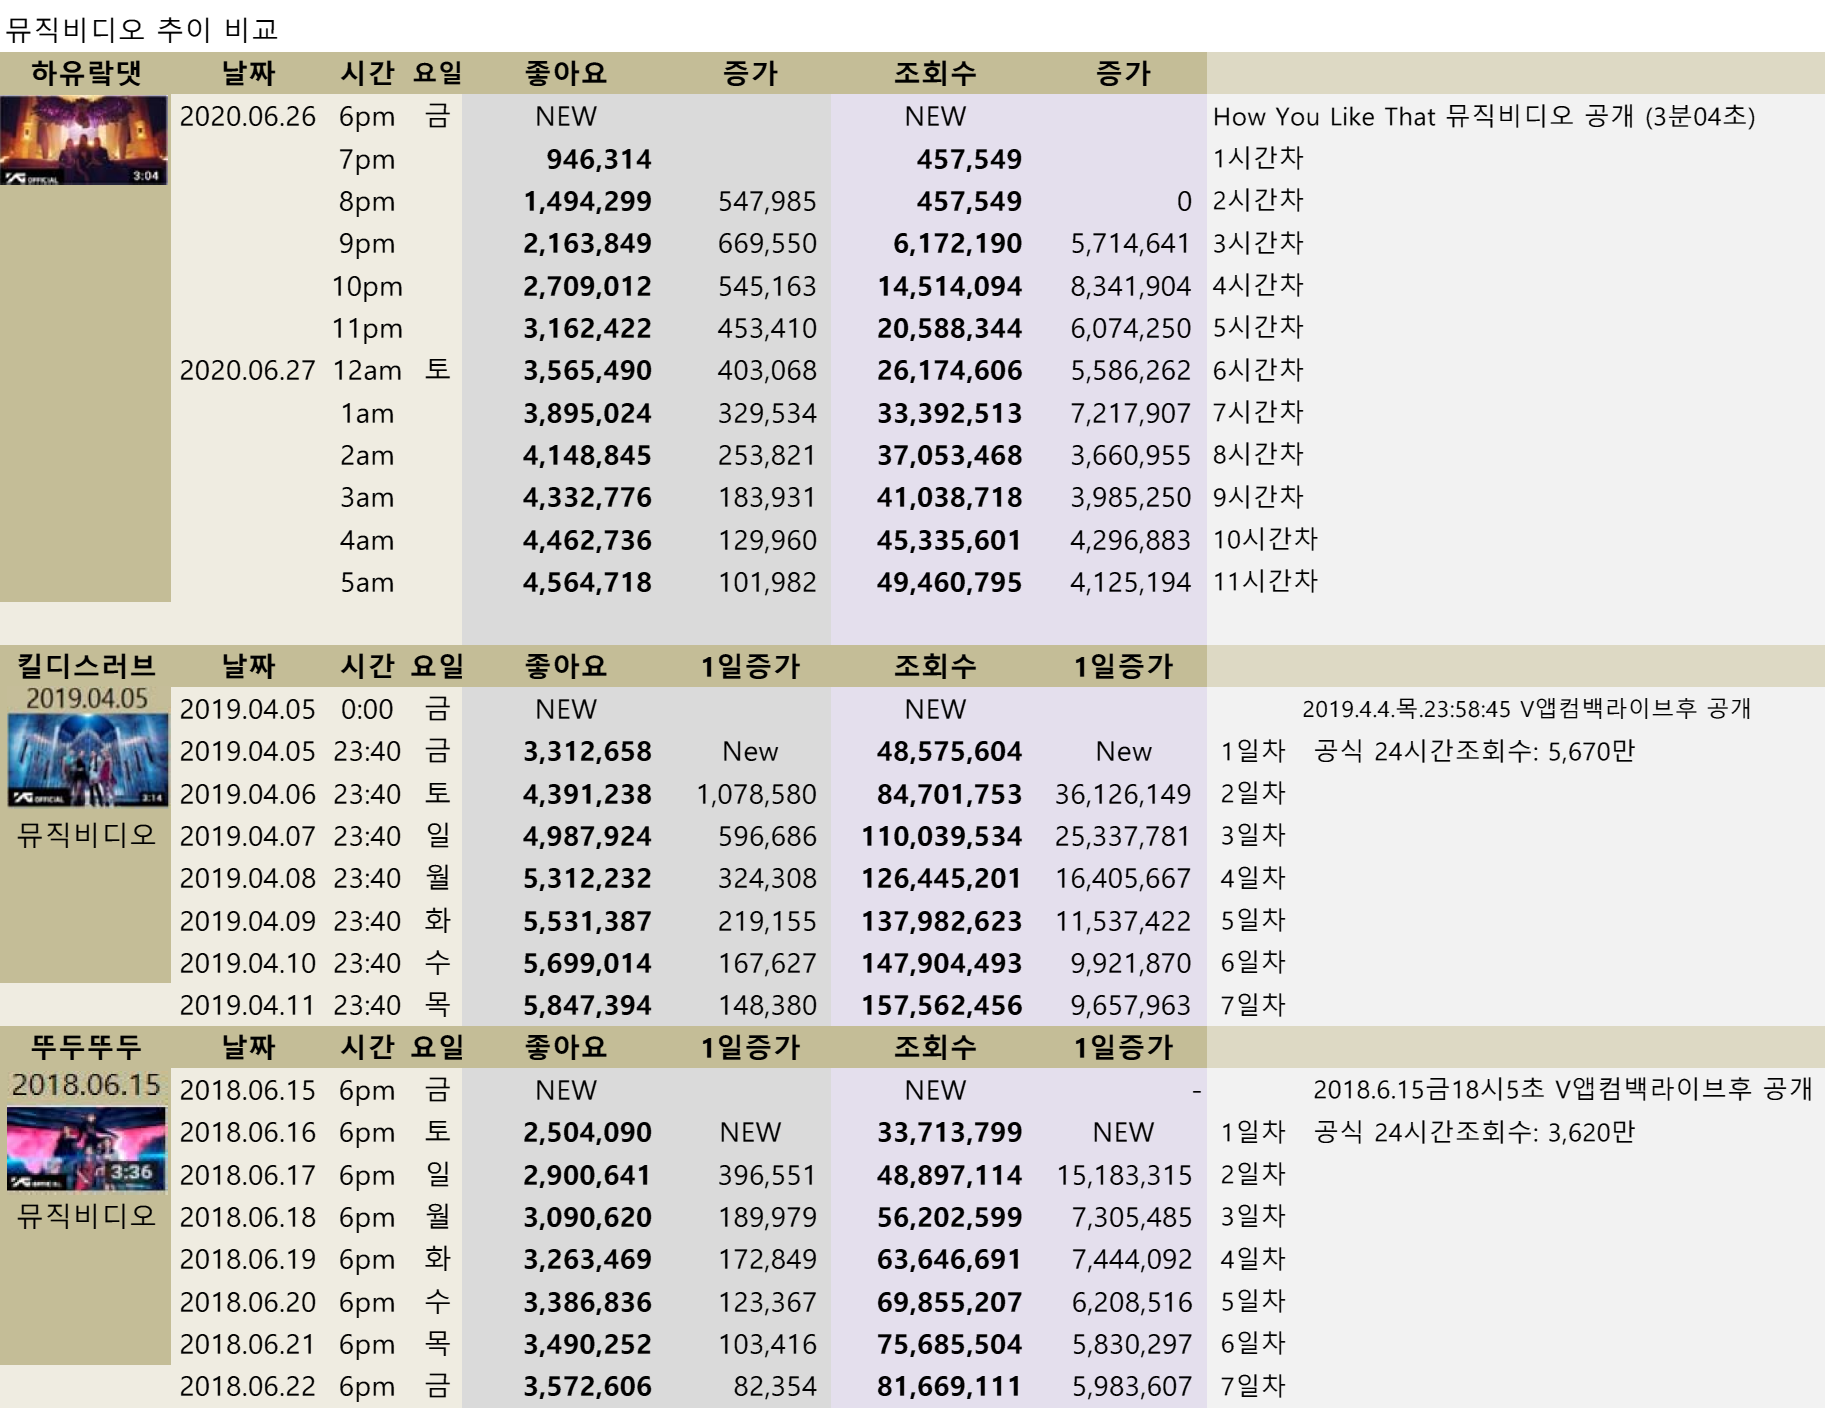Screen dimensions: 1832x1420
Task: Select likes cell 2,504,090
Action: coord(587,1132)
